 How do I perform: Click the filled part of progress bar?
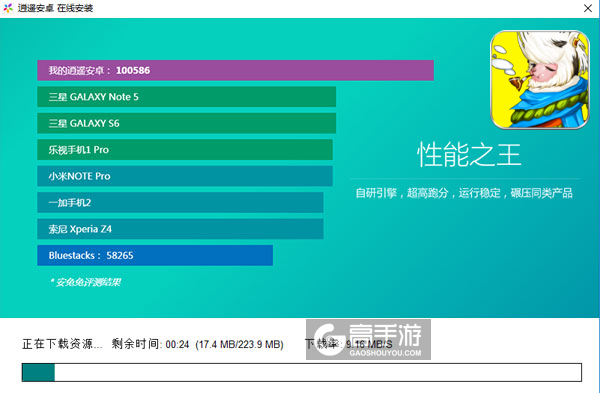click(38, 372)
